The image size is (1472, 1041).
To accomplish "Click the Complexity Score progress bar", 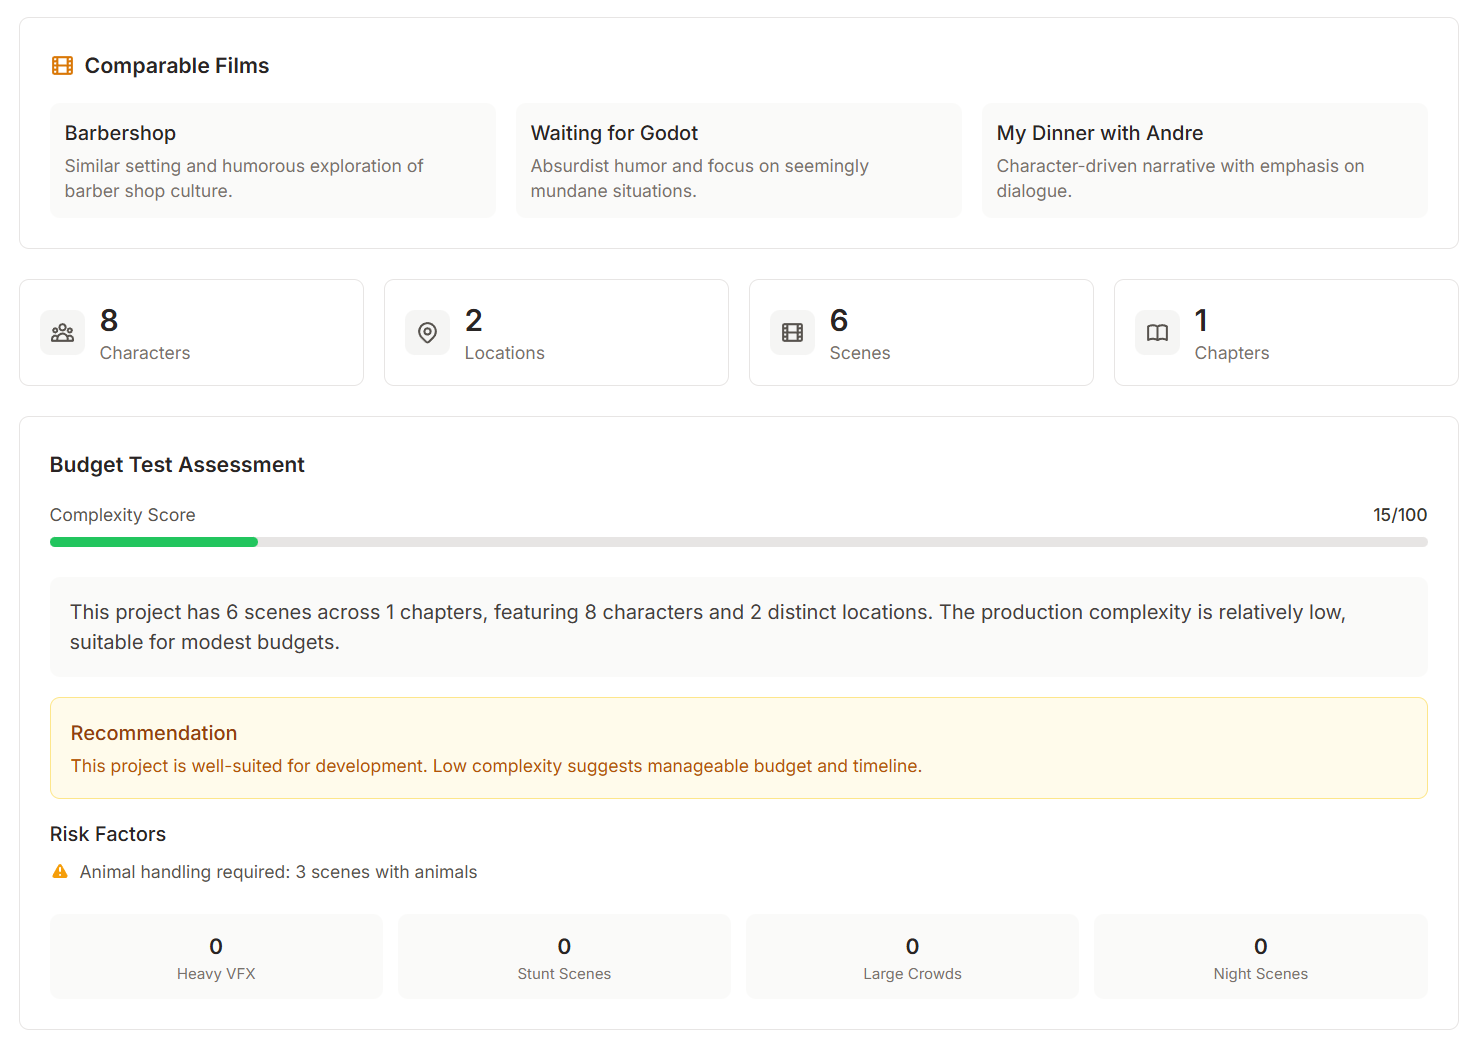I will (738, 541).
